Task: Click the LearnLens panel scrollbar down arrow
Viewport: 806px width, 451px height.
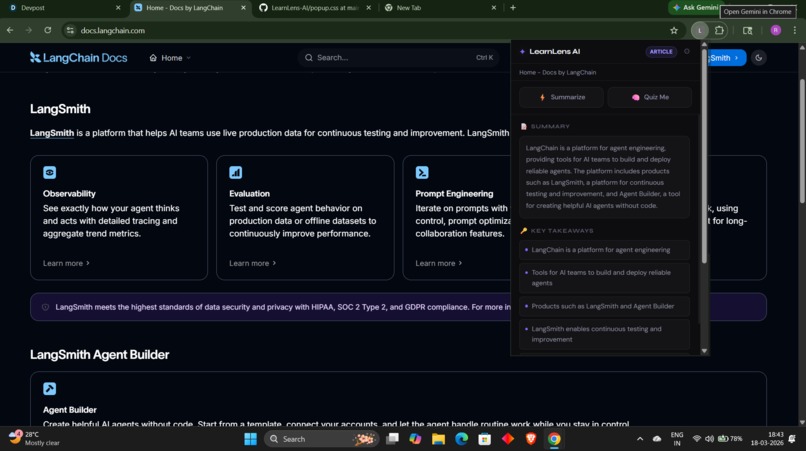Action: (704, 351)
